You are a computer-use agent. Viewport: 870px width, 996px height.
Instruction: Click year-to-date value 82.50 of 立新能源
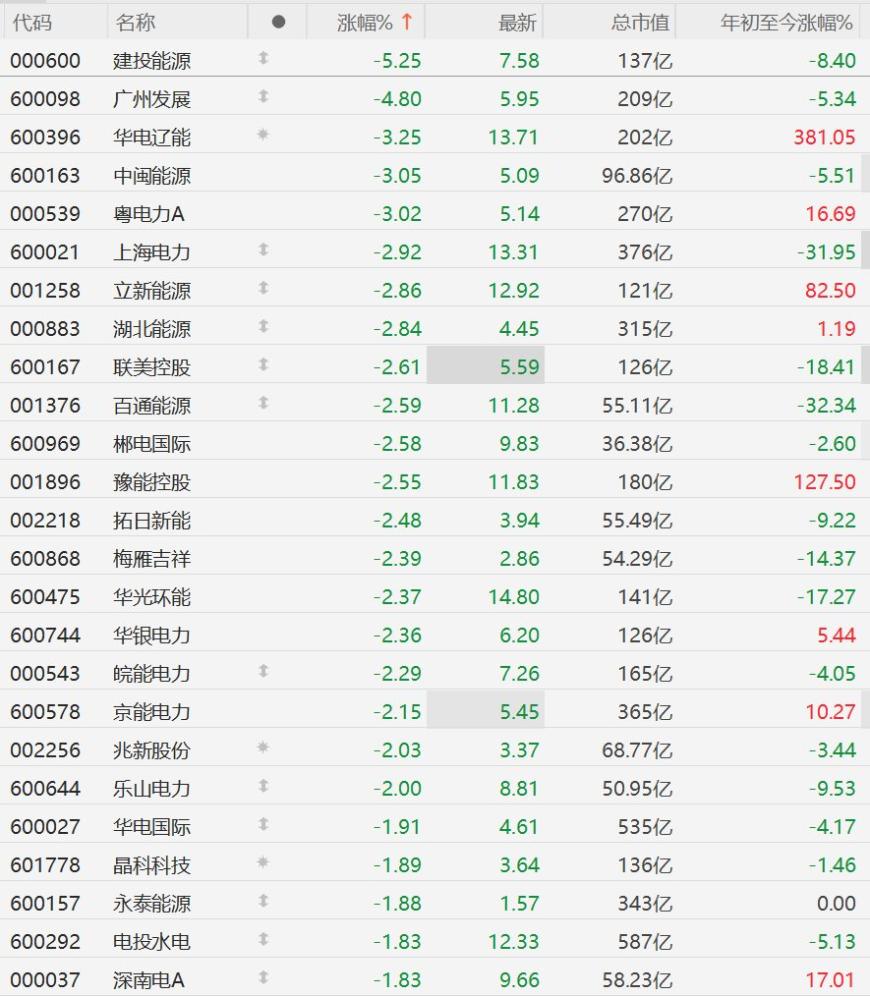830,290
